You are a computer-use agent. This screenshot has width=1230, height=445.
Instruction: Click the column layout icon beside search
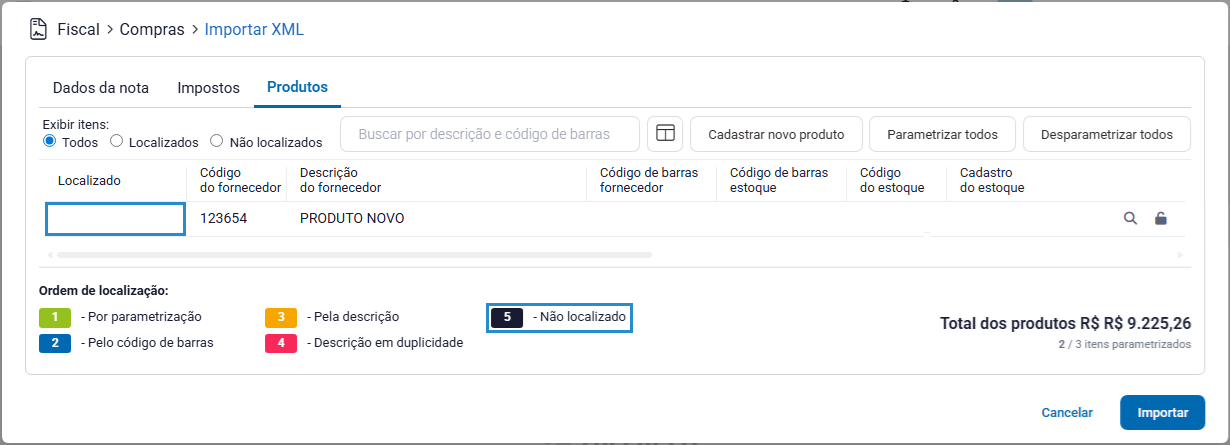click(664, 133)
